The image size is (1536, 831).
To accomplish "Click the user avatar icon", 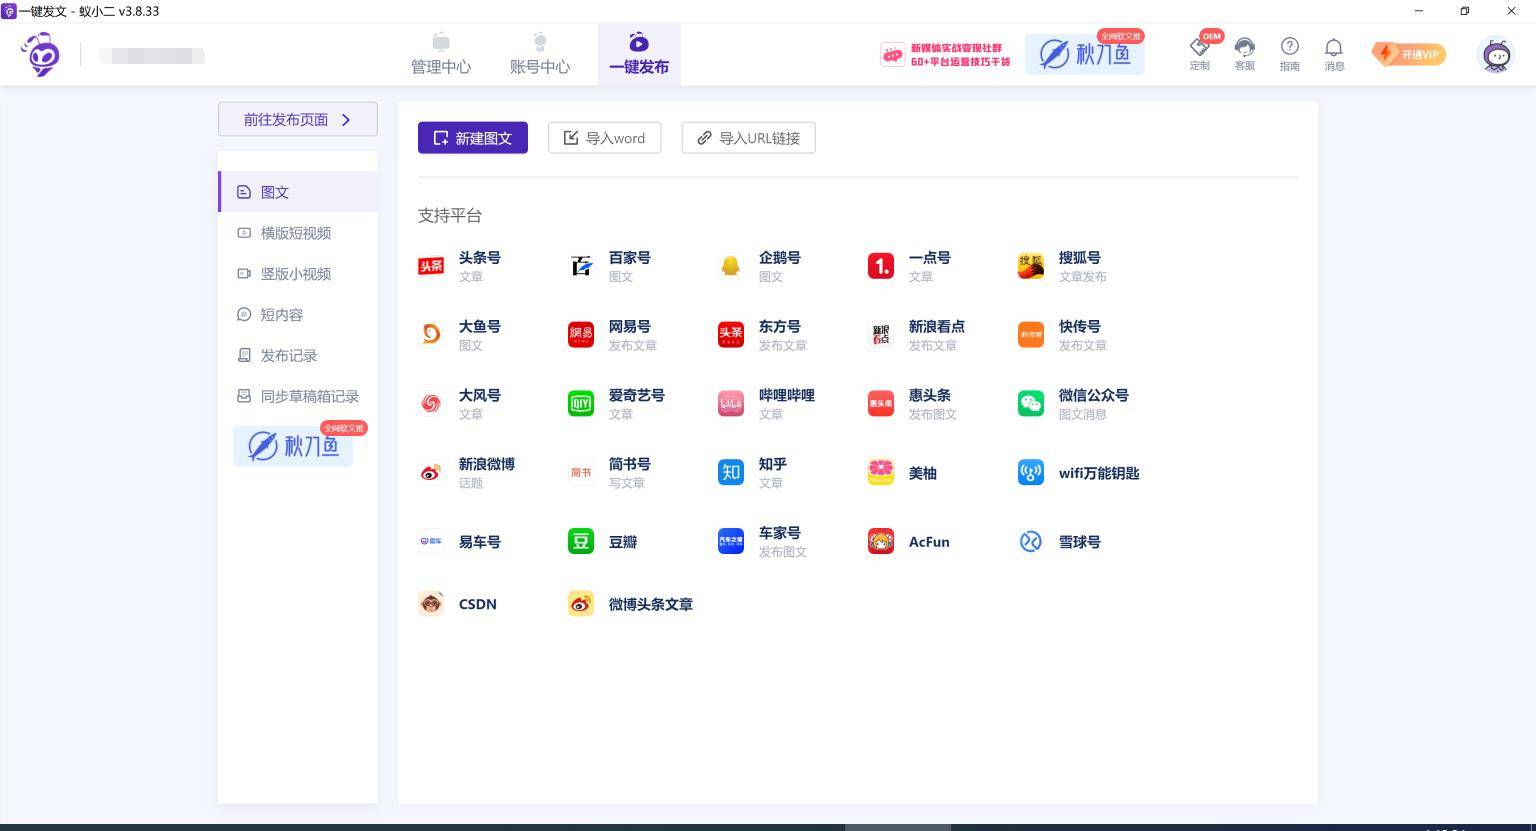I will click(x=1497, y=55).
